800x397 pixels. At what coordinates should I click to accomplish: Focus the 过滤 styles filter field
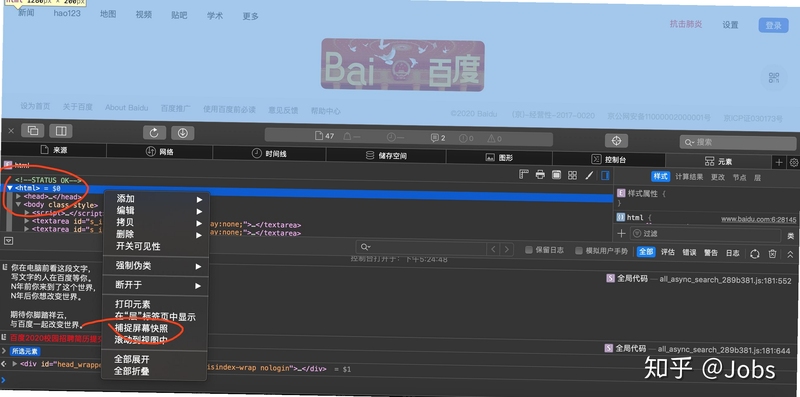pyautogui.click(x=706, y=235)
